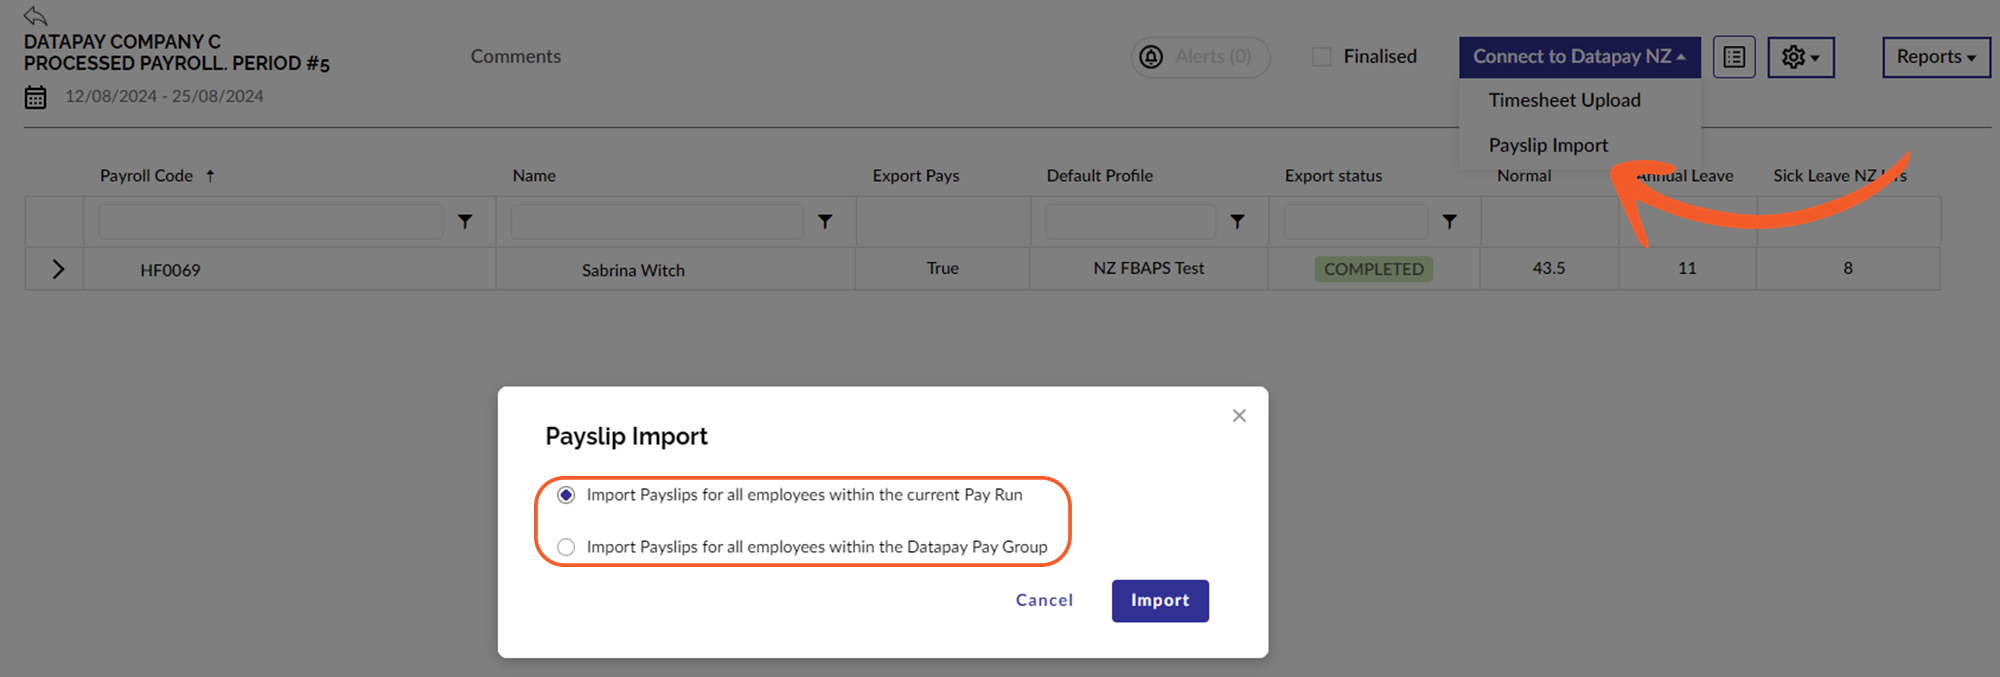The width and height of the screenshot is (2000, 677).
Task: Sort by Payroll Code ascending arrow
Action: coord(210,176)
